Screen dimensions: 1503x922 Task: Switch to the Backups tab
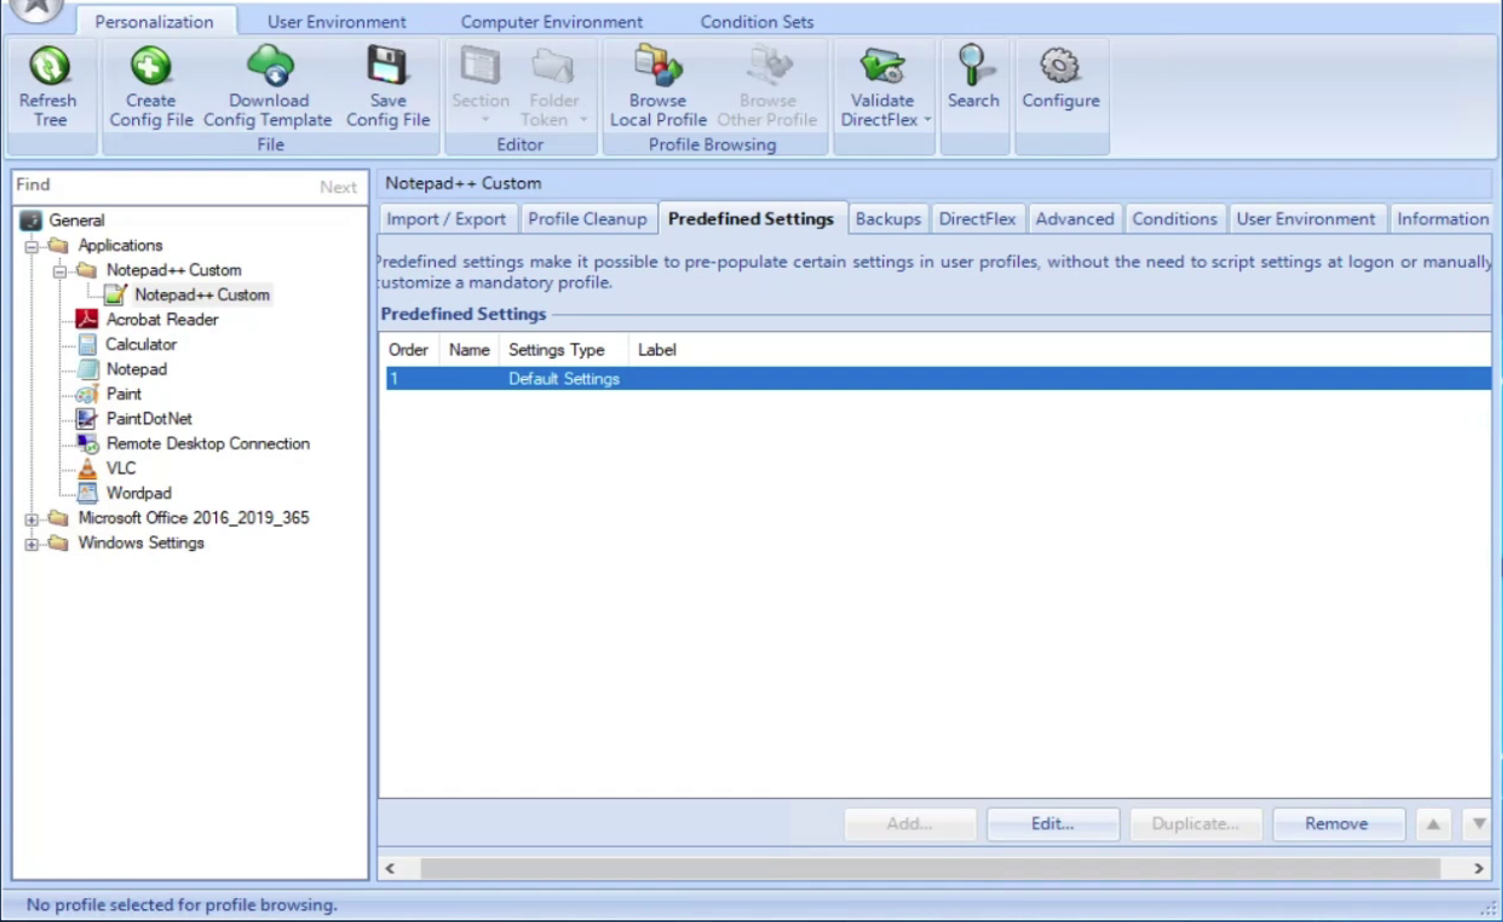(887, 219)
